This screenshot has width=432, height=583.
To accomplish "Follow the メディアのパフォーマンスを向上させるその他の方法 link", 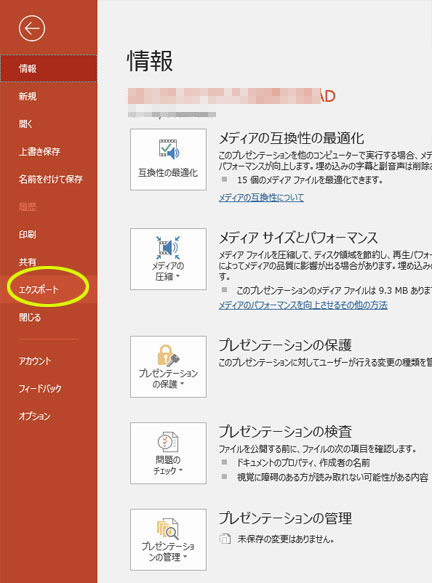I will [303, 305].
